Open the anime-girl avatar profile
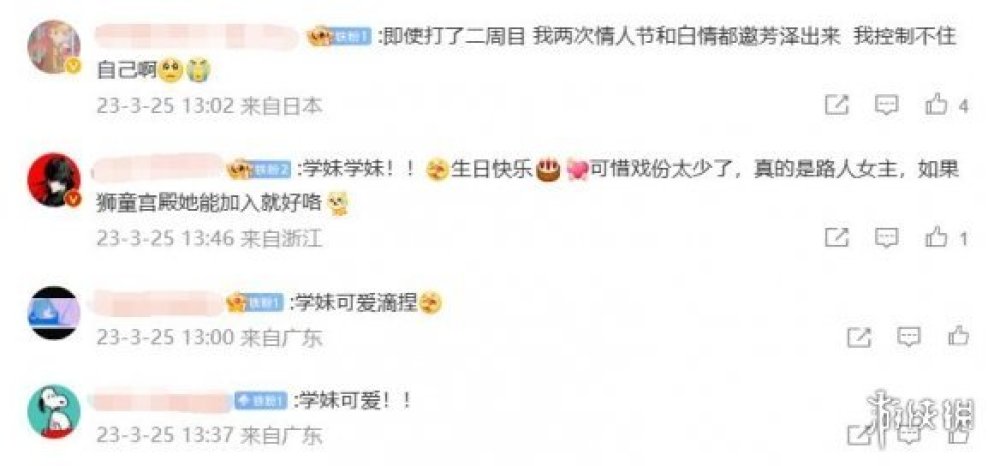Image resolution: width=1000 pixels, height=466 pixels. click(54, 47)
